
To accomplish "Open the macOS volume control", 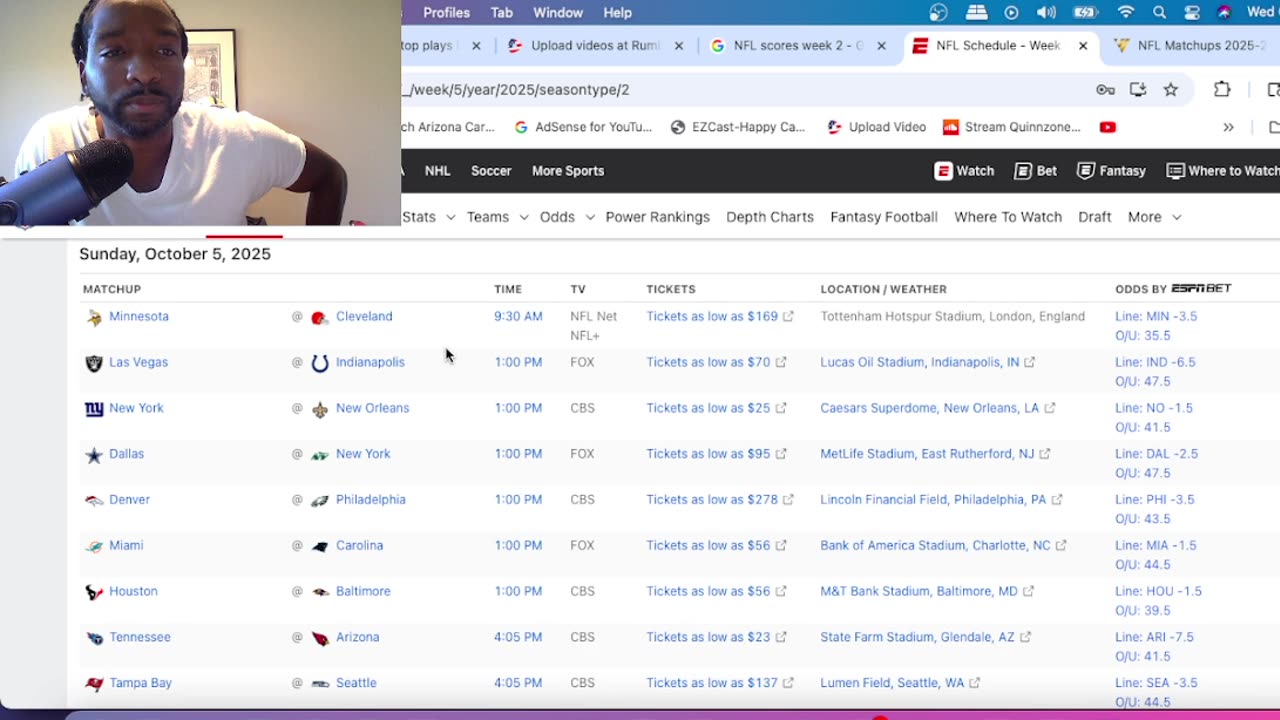I will pyautogui.click(x=1046, y=13).
